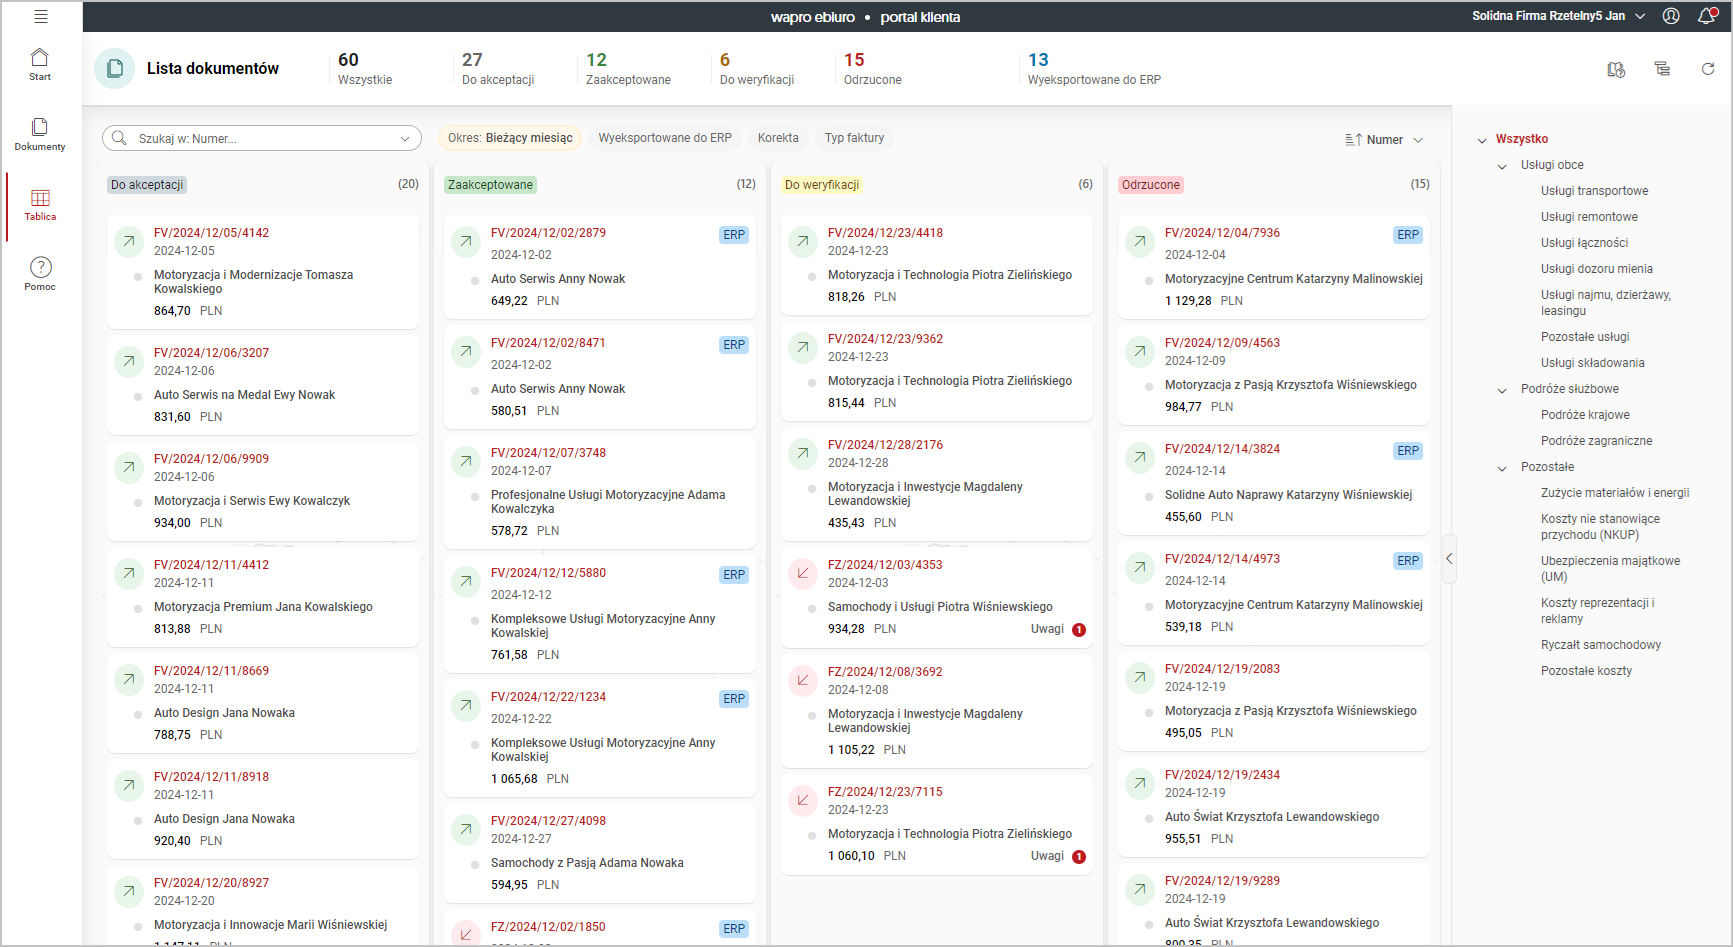1733x947 pixels.
Task: Collapse the Usługi obce tree node
Action: 1502,166
